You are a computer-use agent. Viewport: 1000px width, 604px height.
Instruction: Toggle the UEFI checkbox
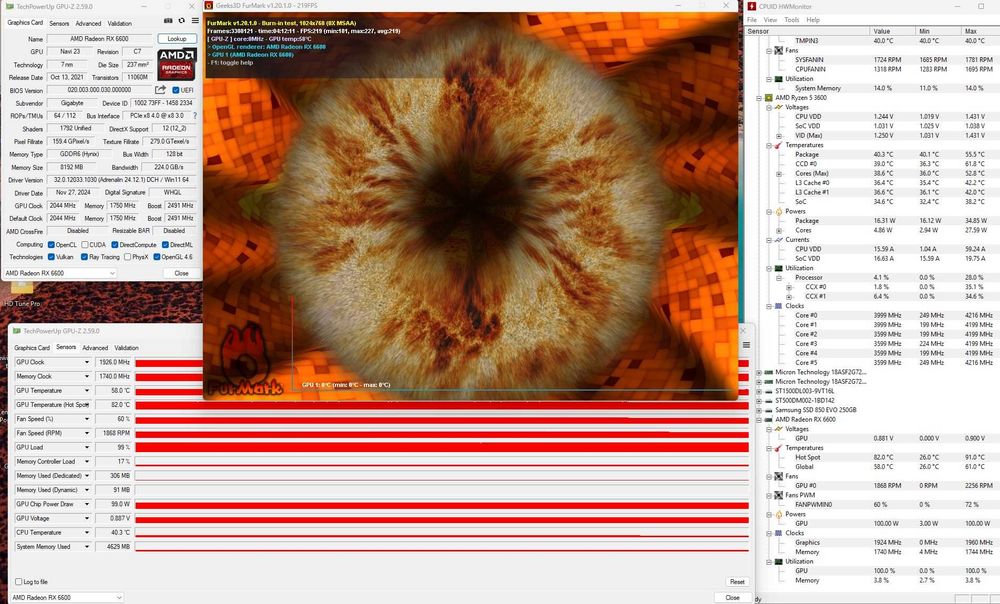click(x=176, y=90)
